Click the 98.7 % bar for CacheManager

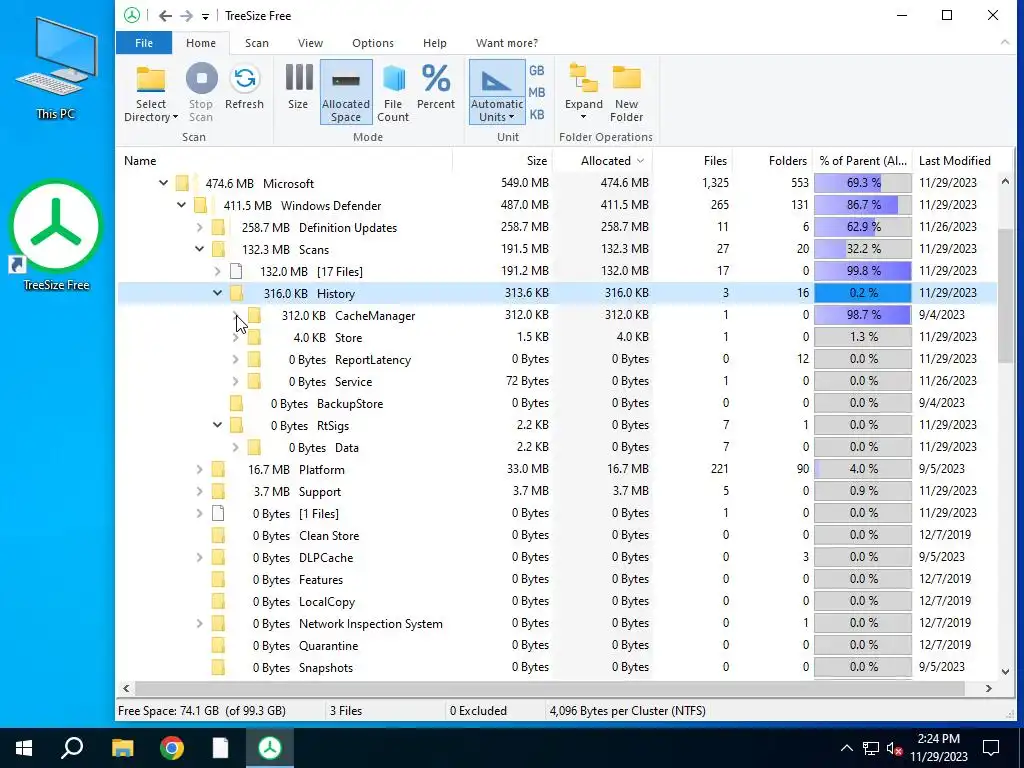click(863, 315)
